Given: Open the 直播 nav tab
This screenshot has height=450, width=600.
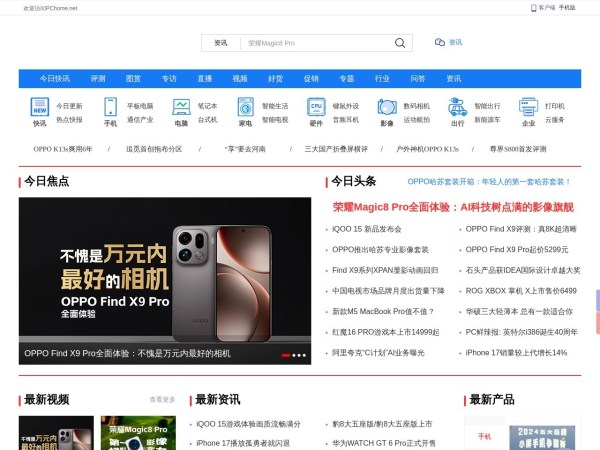Looking at the screenshot, I should click(x=204, y=78).
